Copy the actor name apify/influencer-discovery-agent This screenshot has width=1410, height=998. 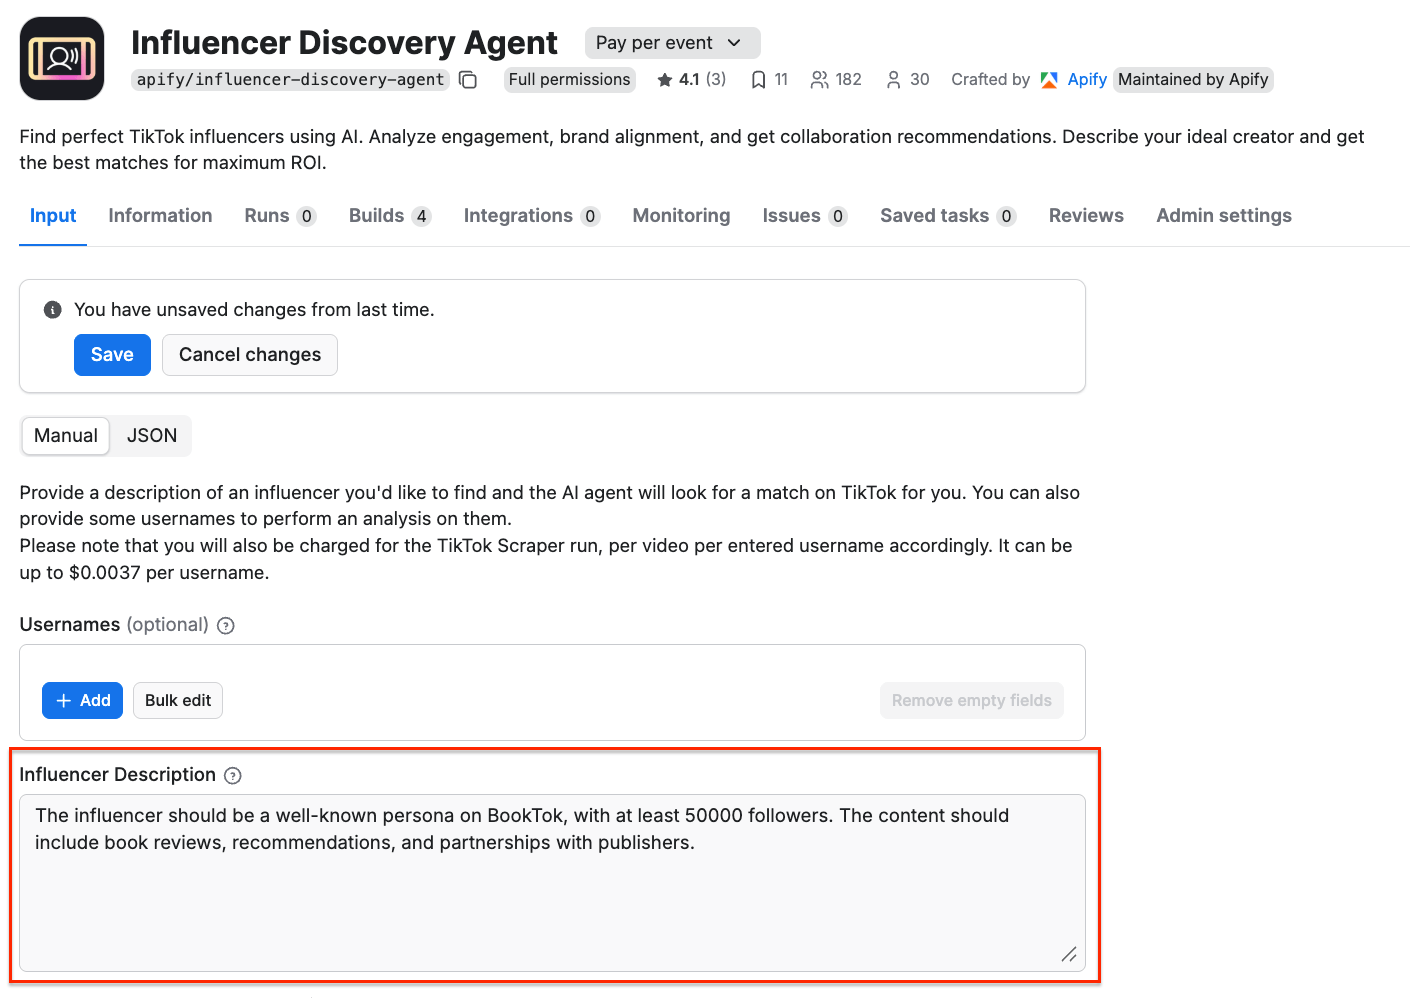coord(468,79)
